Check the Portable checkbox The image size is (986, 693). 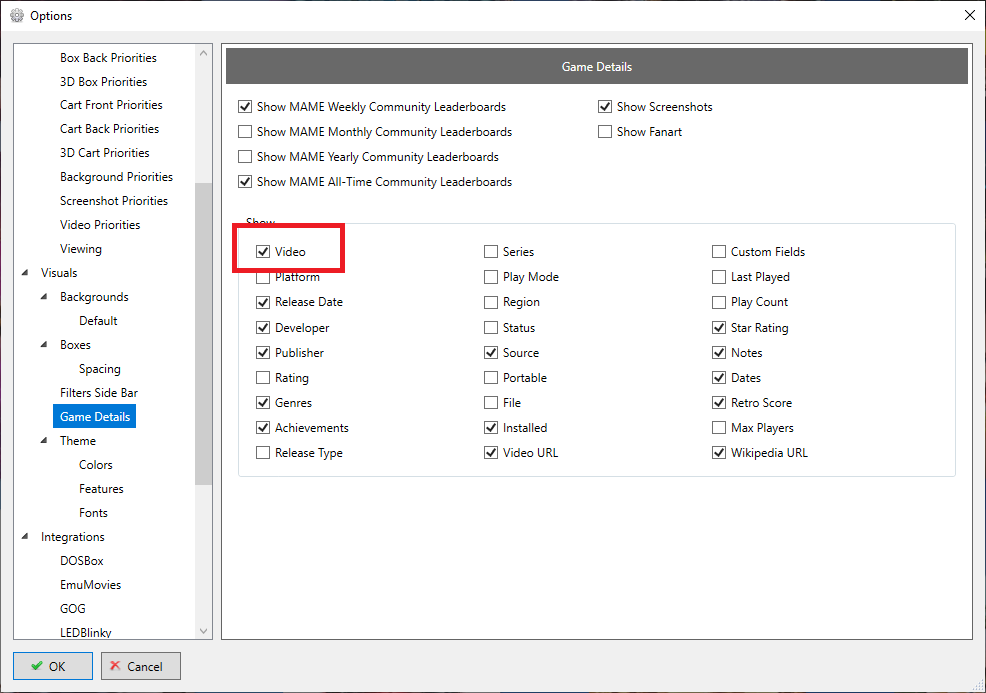coord(491,378)
